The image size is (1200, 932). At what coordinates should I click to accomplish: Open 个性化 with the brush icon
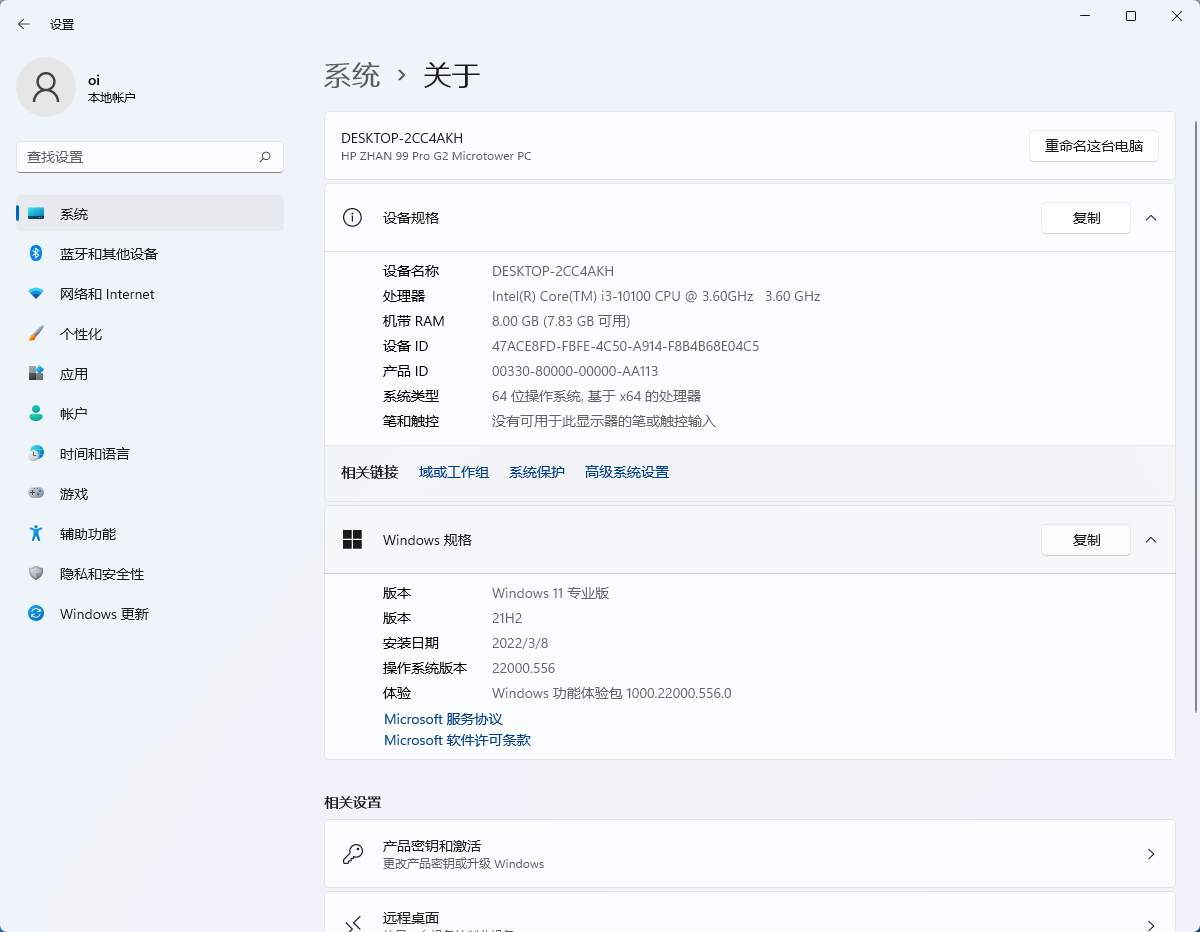click(x=35, y=333)
